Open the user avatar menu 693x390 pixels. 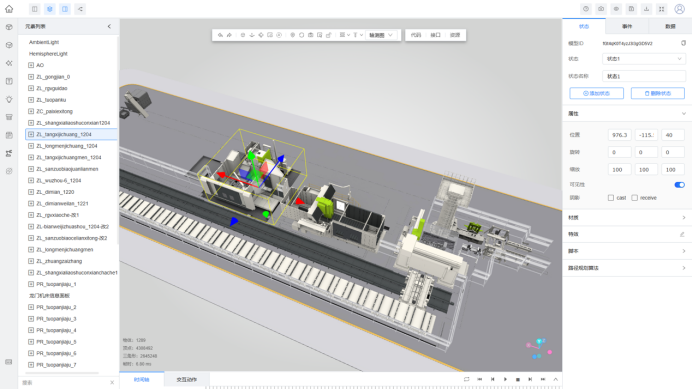[679, 9]
